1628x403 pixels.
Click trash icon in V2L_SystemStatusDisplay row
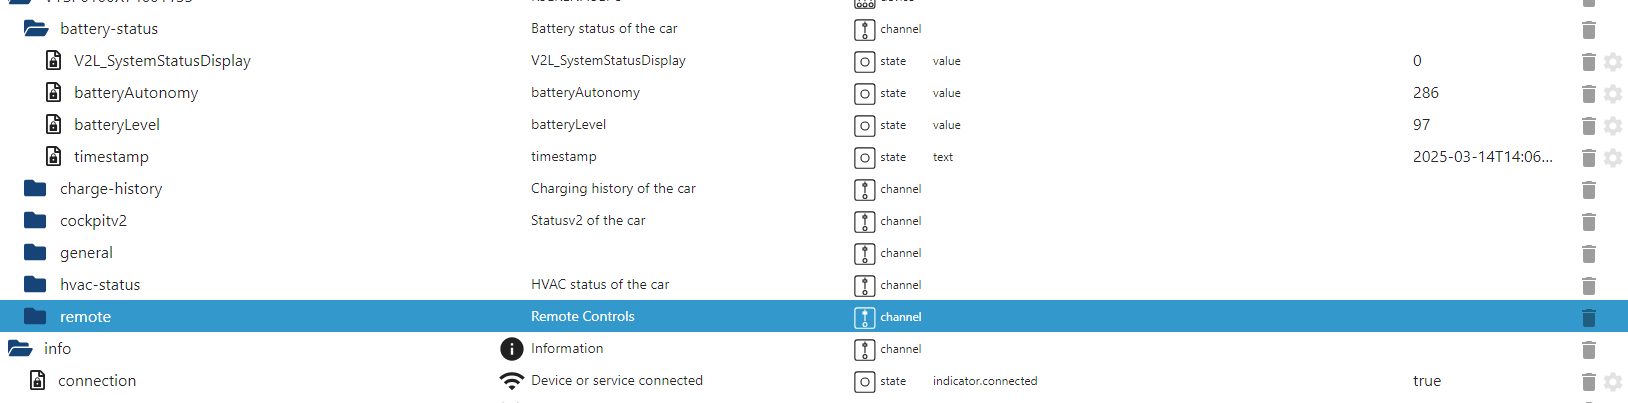coord(1588,62)
